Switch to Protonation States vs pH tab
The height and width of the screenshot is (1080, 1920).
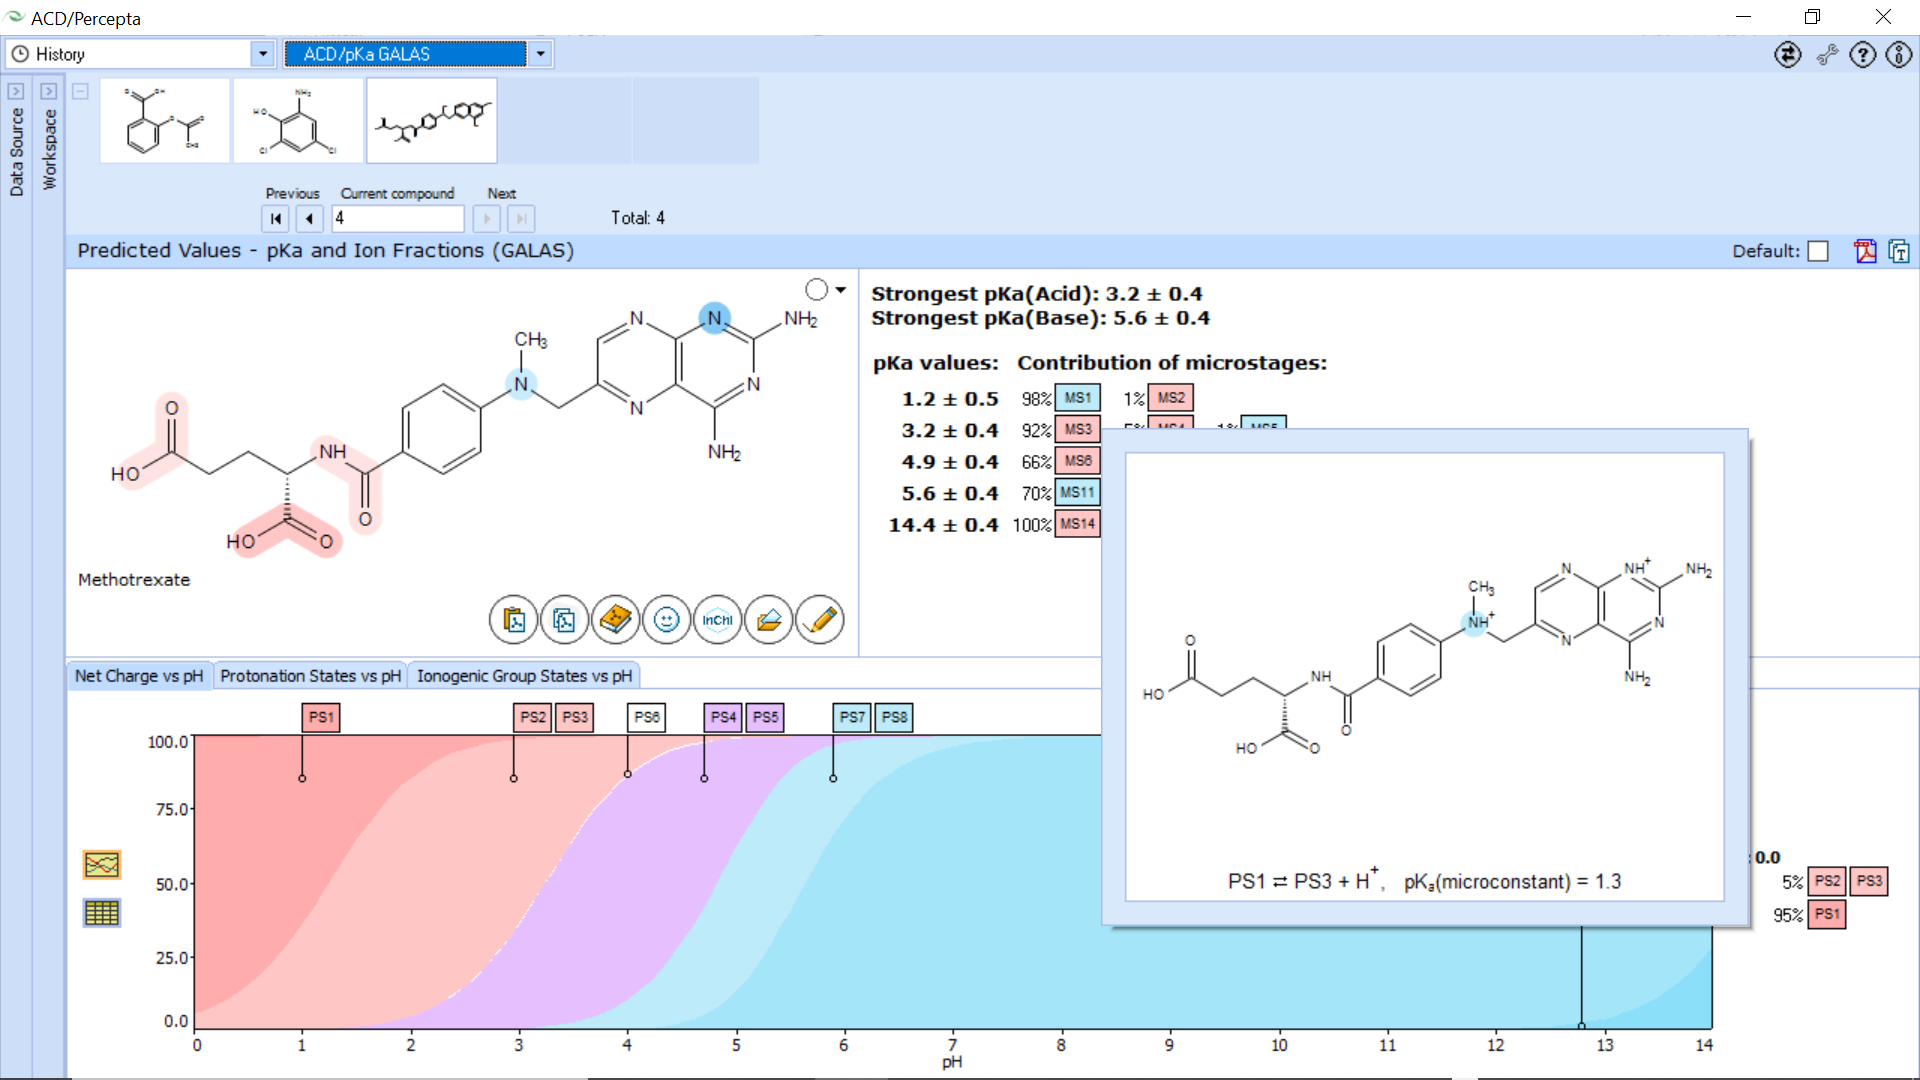[x=310, y=676]
